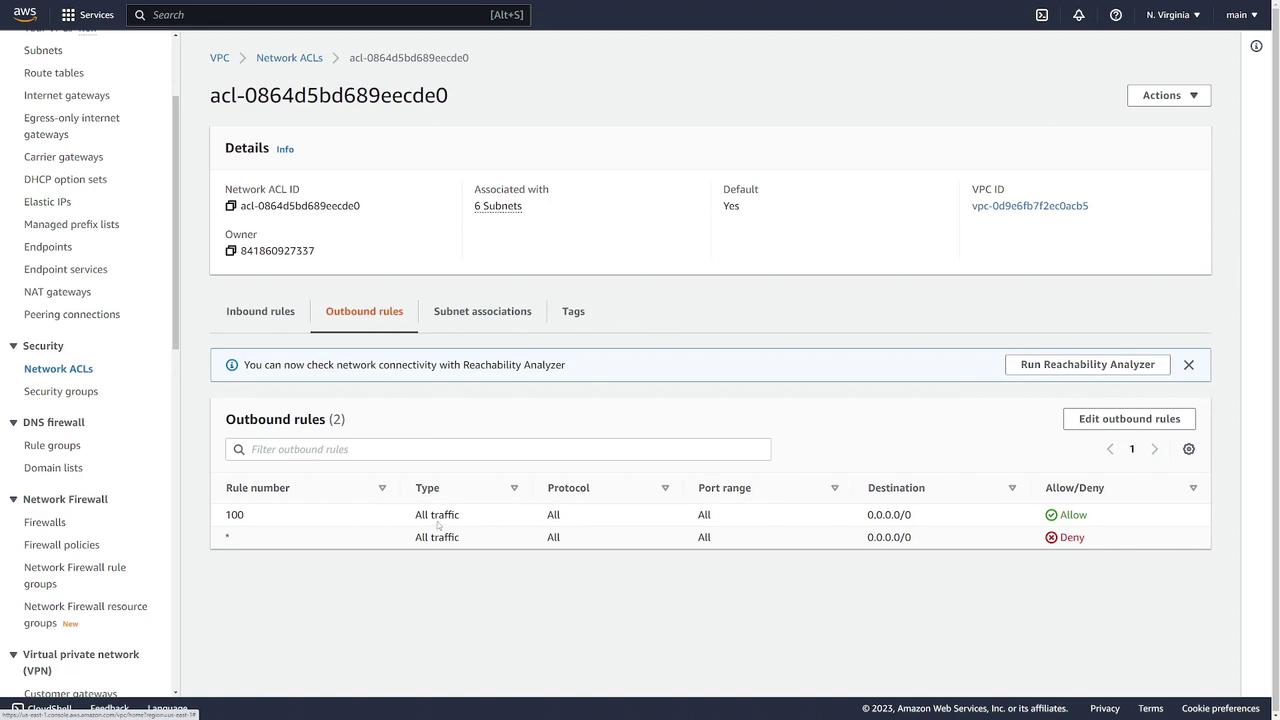Switch to the Inbound rules tab
The image size is (1280, 720).
[260, 311]
